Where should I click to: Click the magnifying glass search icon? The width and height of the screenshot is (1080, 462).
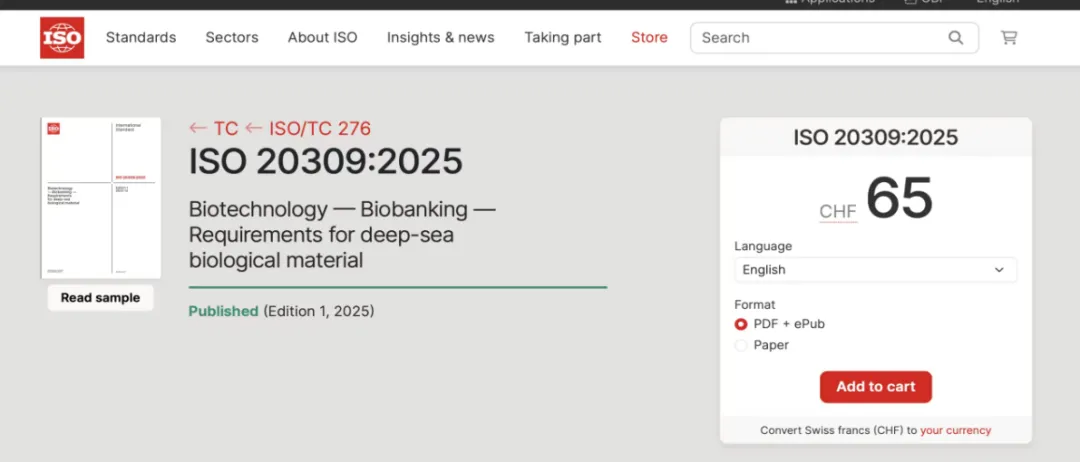point(956,38)
